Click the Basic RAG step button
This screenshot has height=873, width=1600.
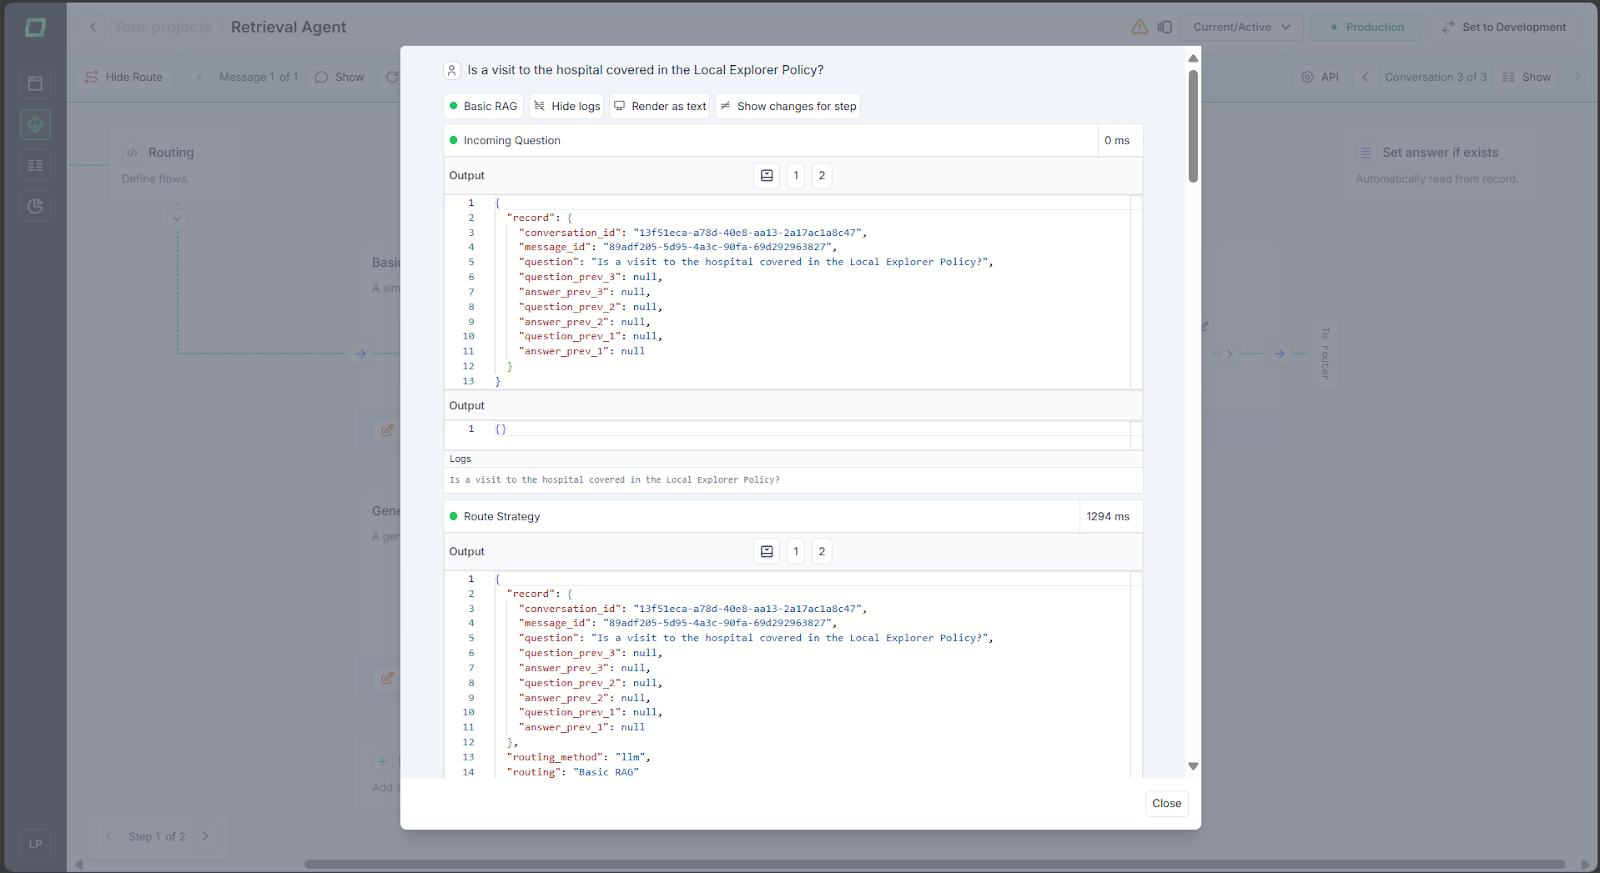click(483, 106)
